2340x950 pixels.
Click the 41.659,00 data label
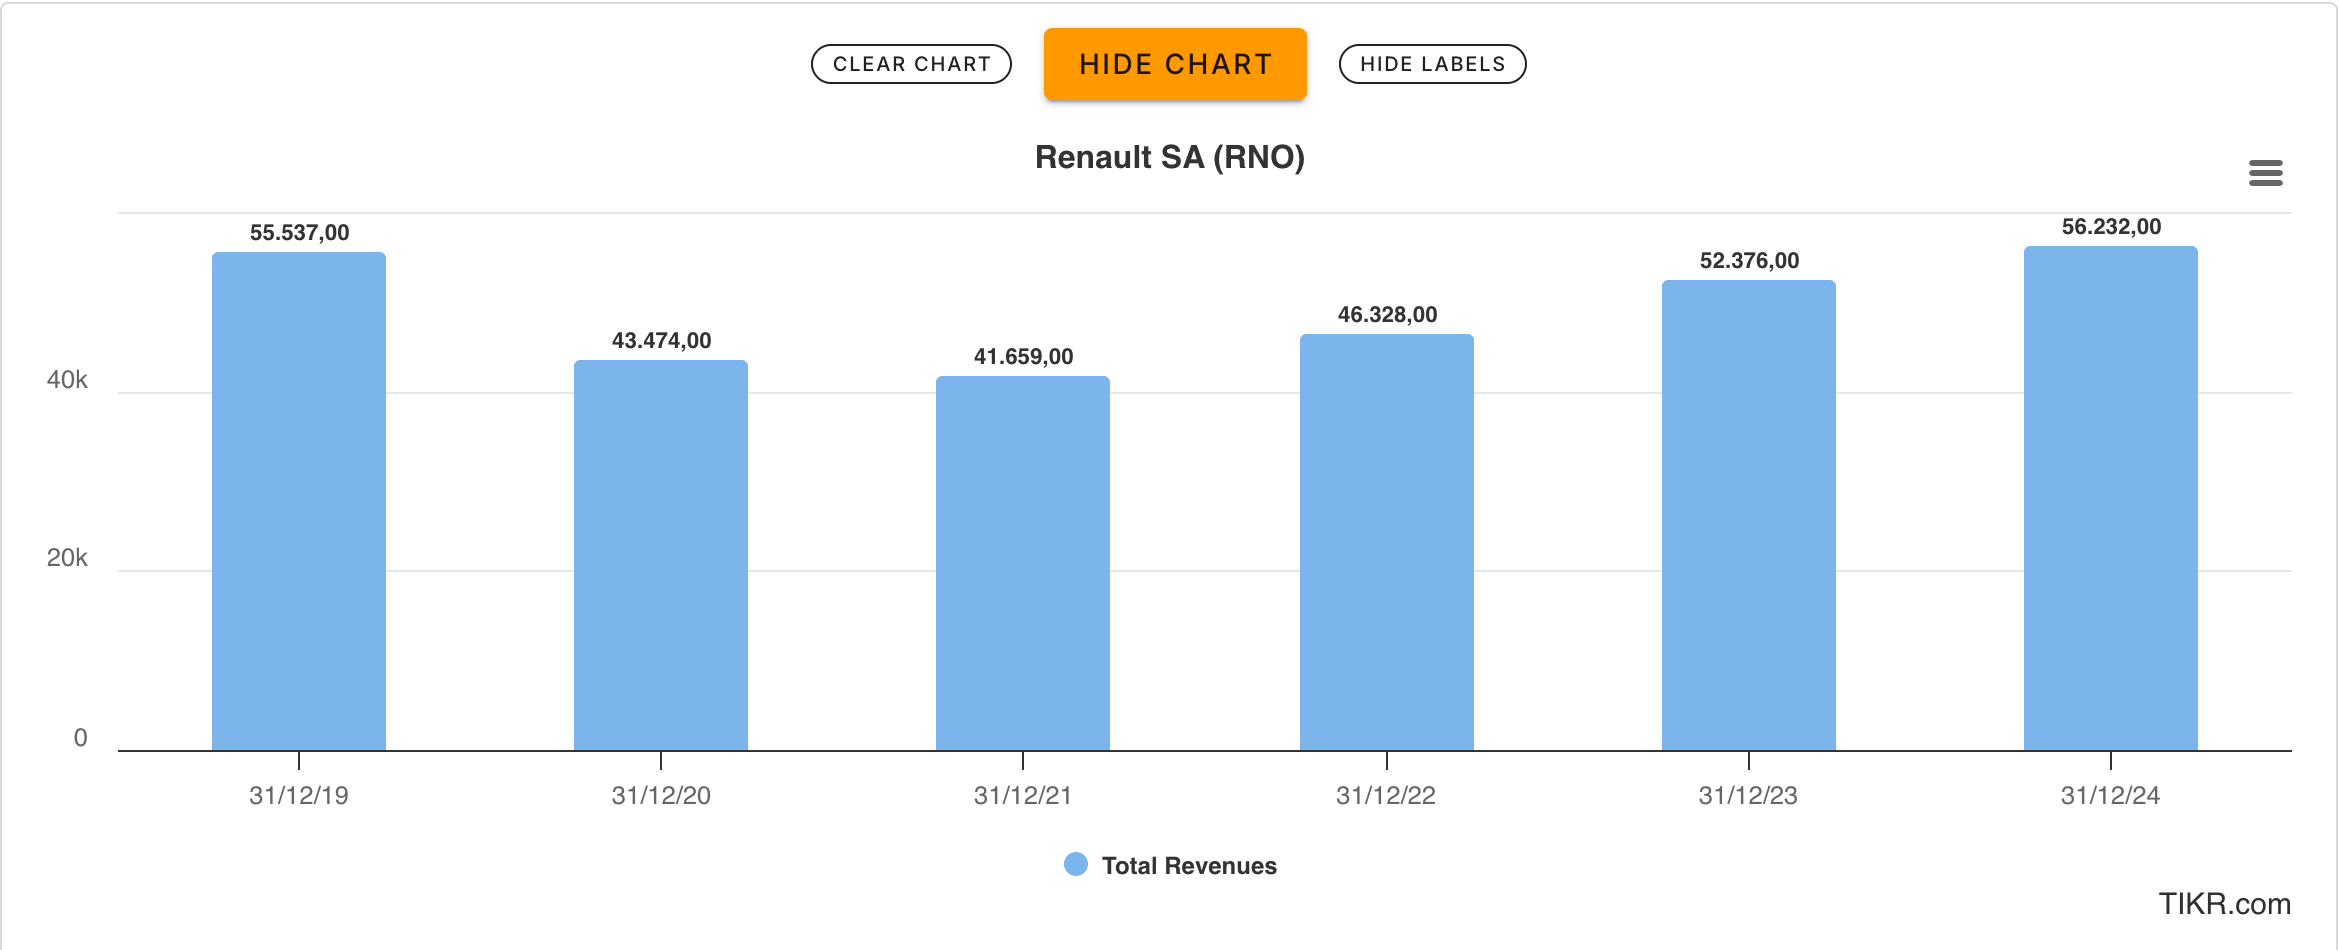point(1023,357)
